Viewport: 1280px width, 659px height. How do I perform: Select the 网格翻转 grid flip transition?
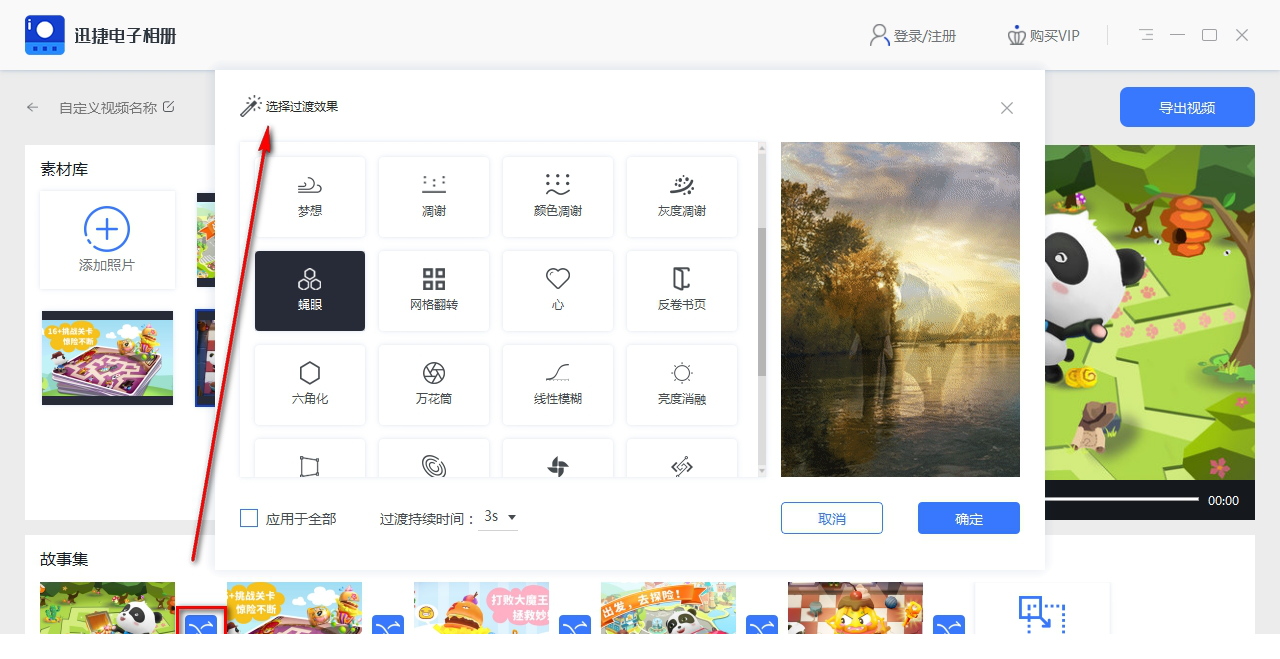[x=433, y=290]
